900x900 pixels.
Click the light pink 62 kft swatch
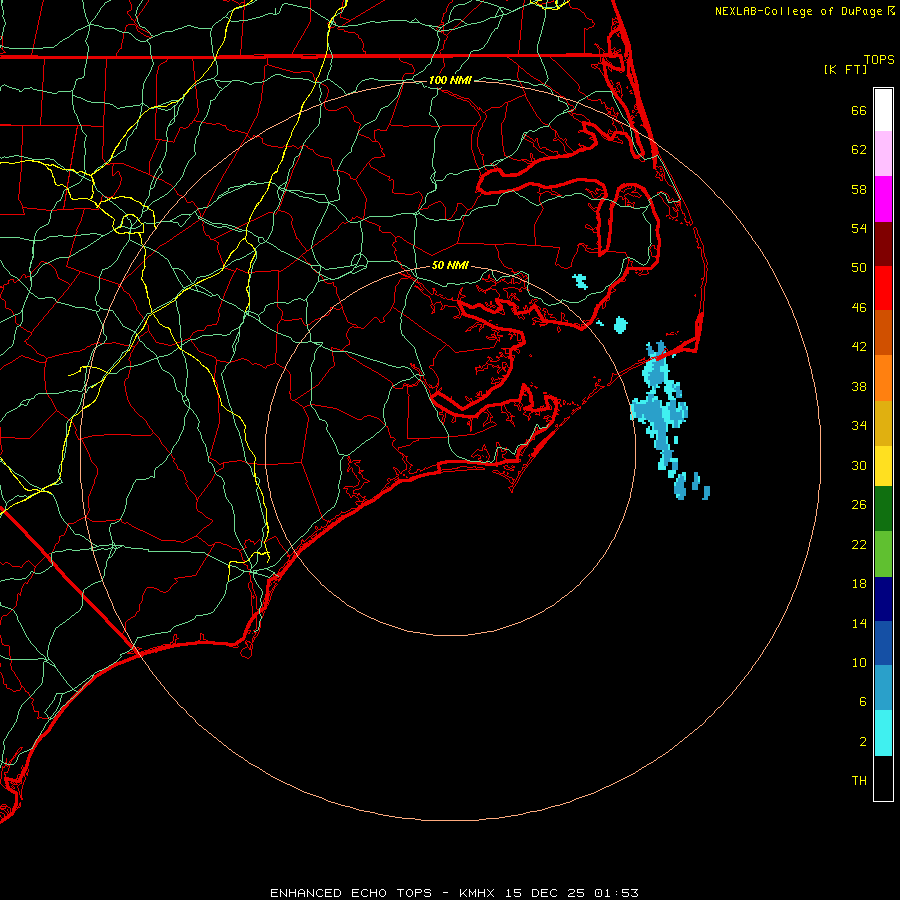[x=883, y=154]
